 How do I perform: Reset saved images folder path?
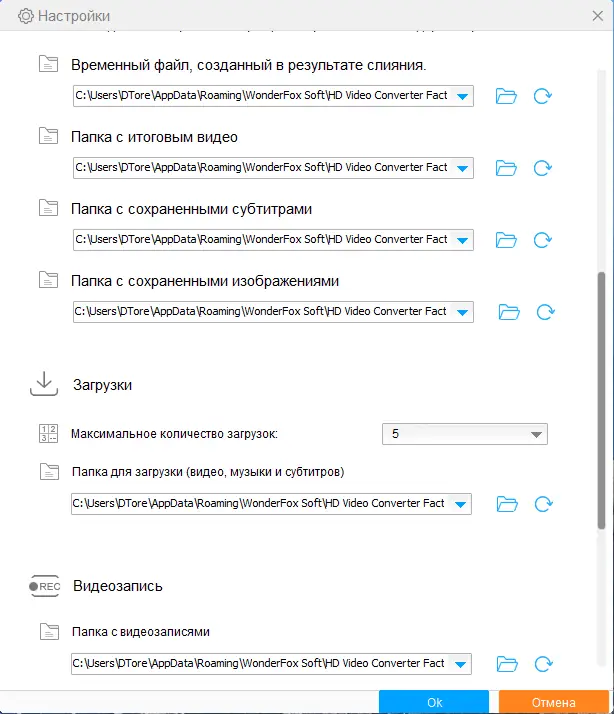pyautogui.click(x=546, y=312)
